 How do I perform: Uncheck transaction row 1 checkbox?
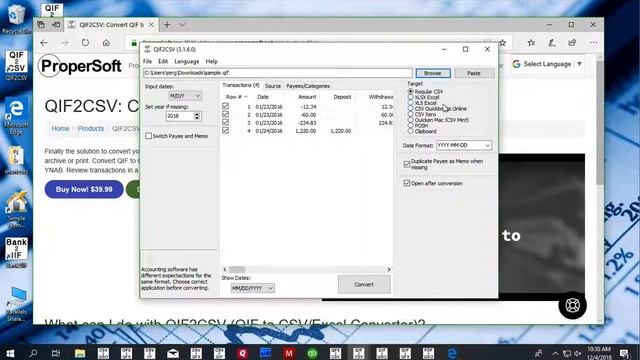click(225, 106)
